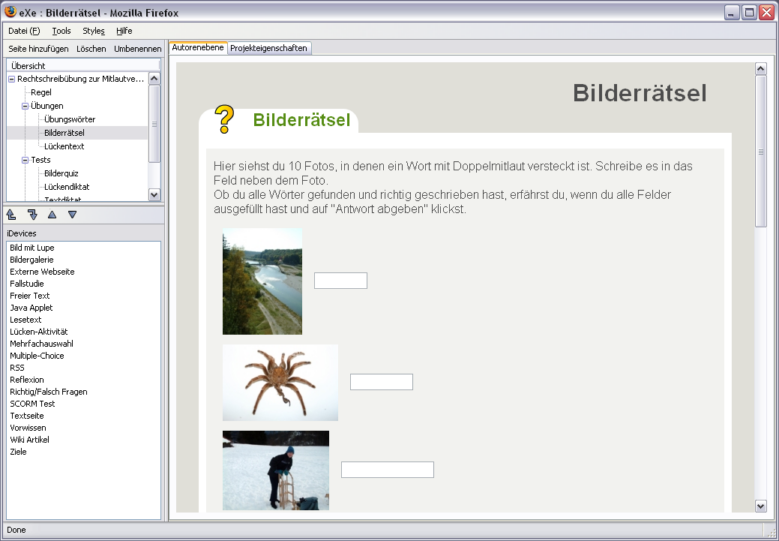Select the Bilderquiz page
779x541 pixels.
[61, 173]
